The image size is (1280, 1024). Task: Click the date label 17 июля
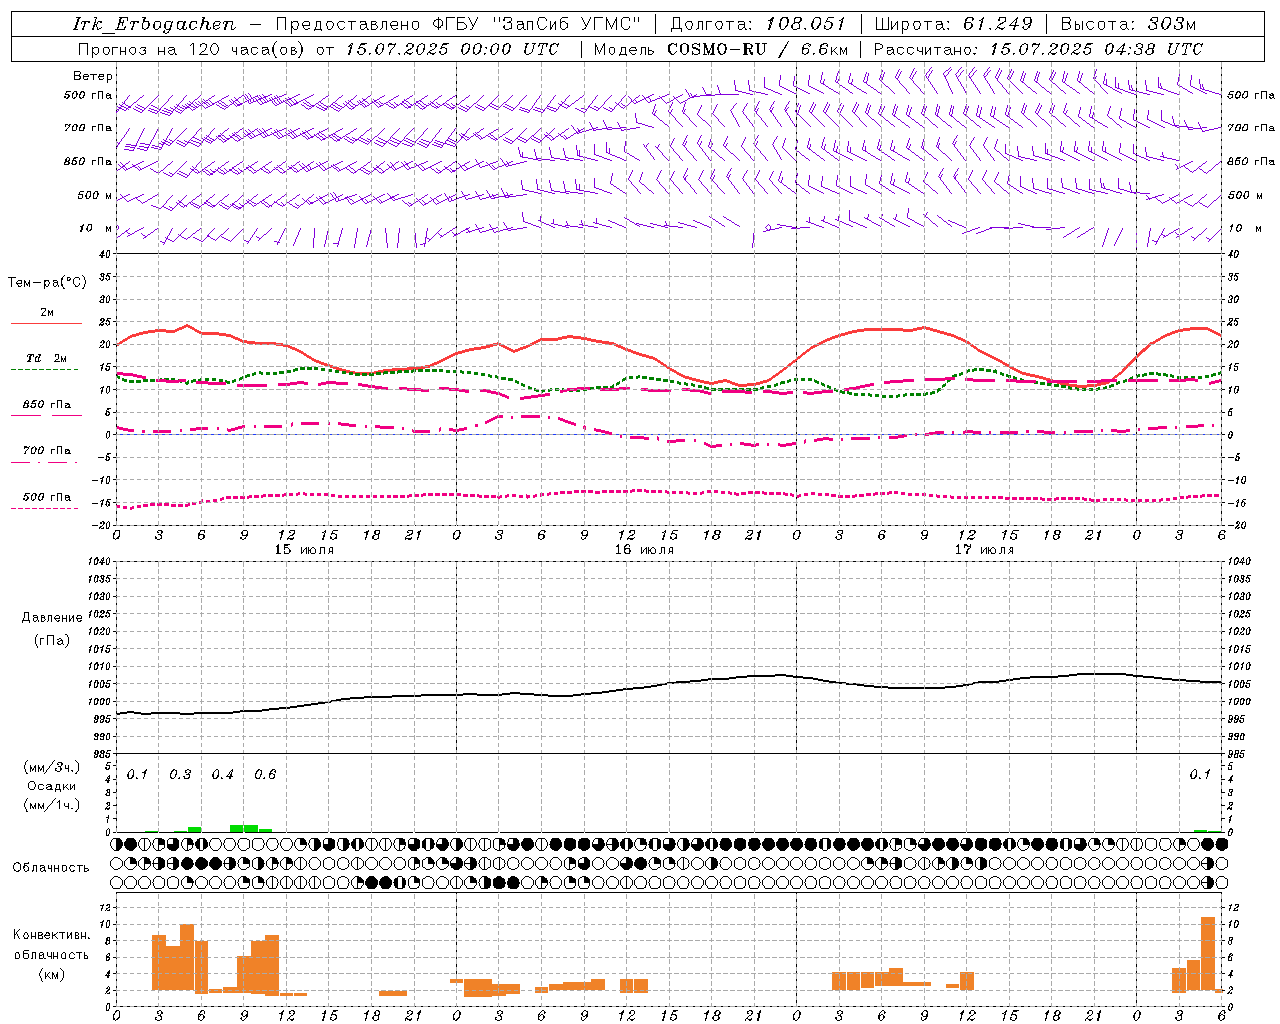pyautogui.click(x=984, y=550)
